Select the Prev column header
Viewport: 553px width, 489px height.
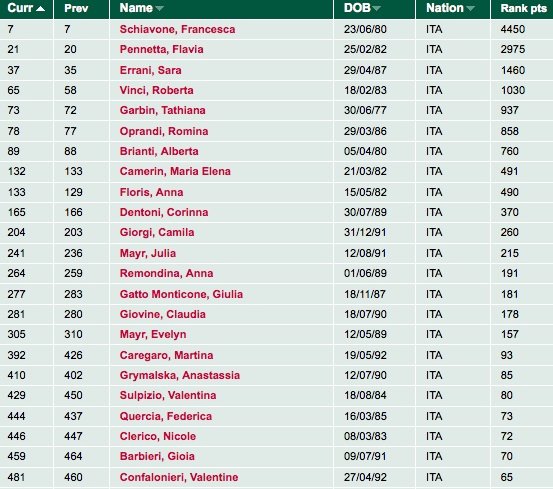tap(76, 8)
